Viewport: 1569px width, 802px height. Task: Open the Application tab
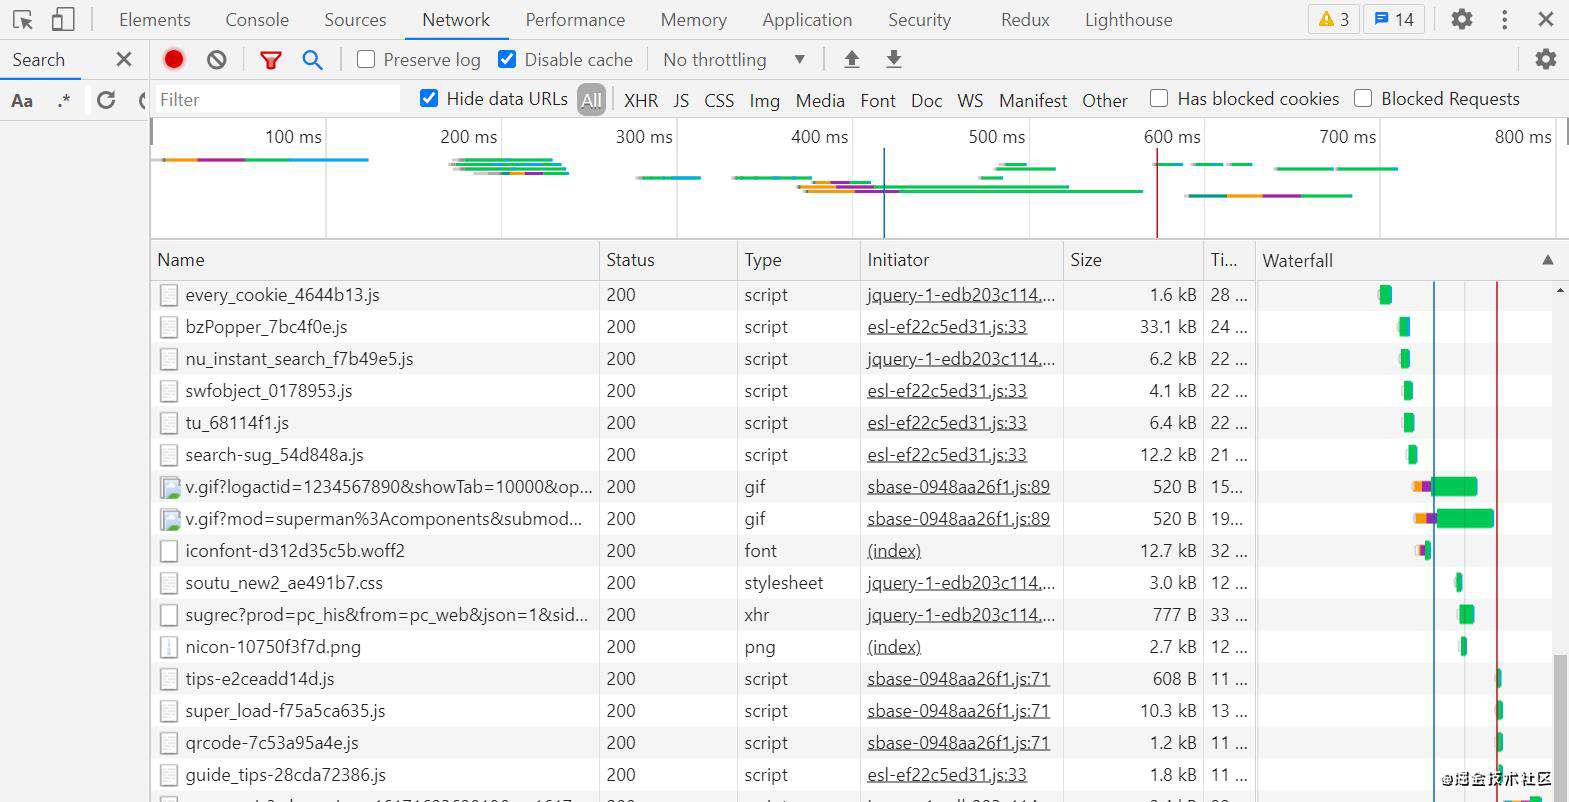click(x=807, y=20)
